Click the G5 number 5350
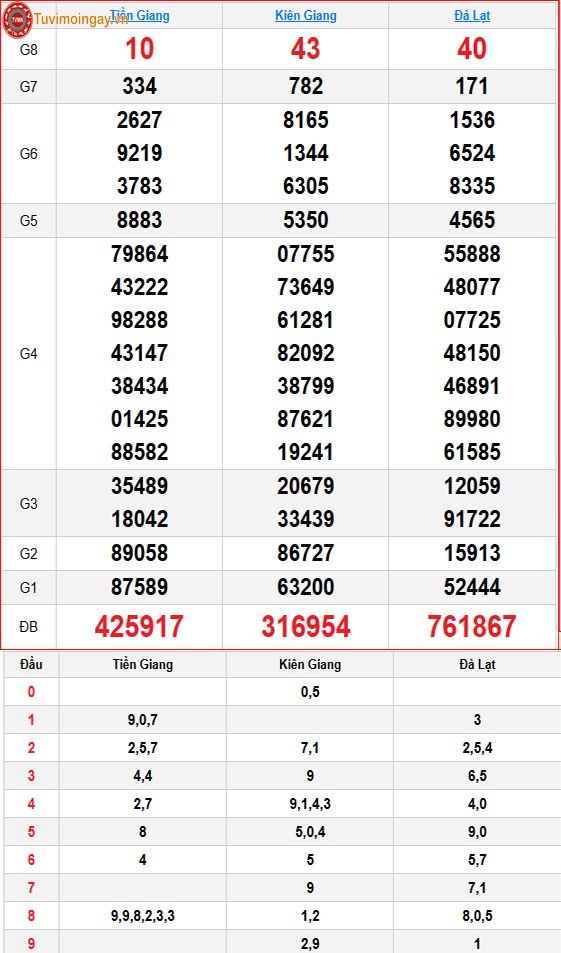The height and width of the screenshot is (953, 561). click(306, 220)
